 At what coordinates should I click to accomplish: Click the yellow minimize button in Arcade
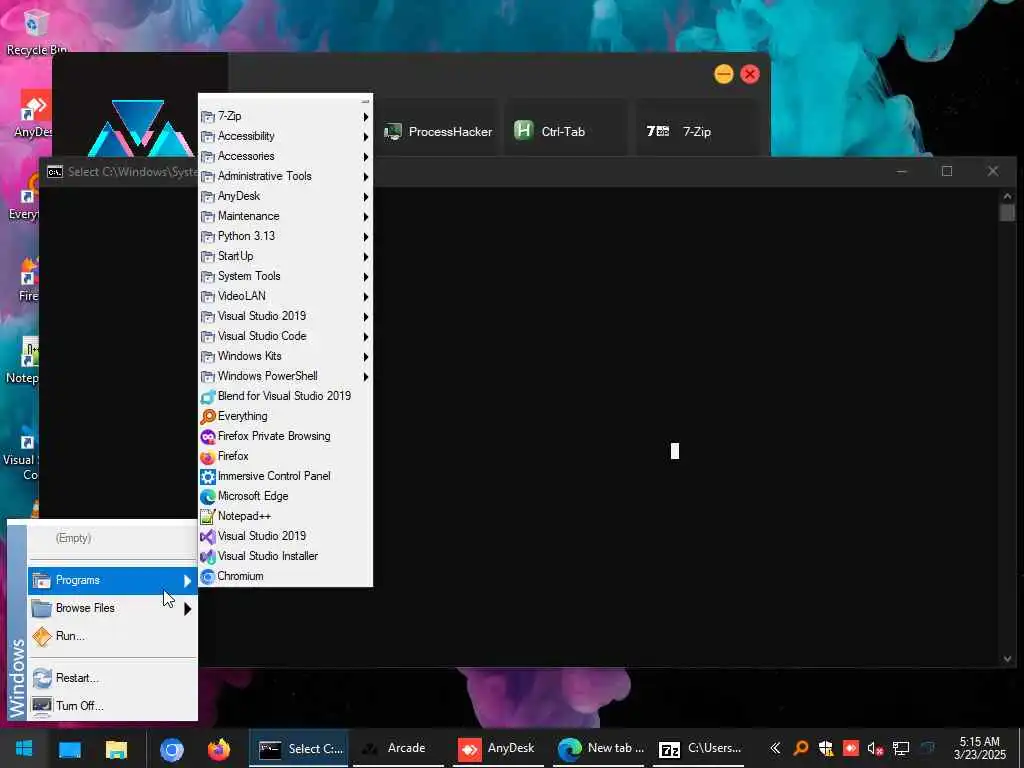(724, 74)
